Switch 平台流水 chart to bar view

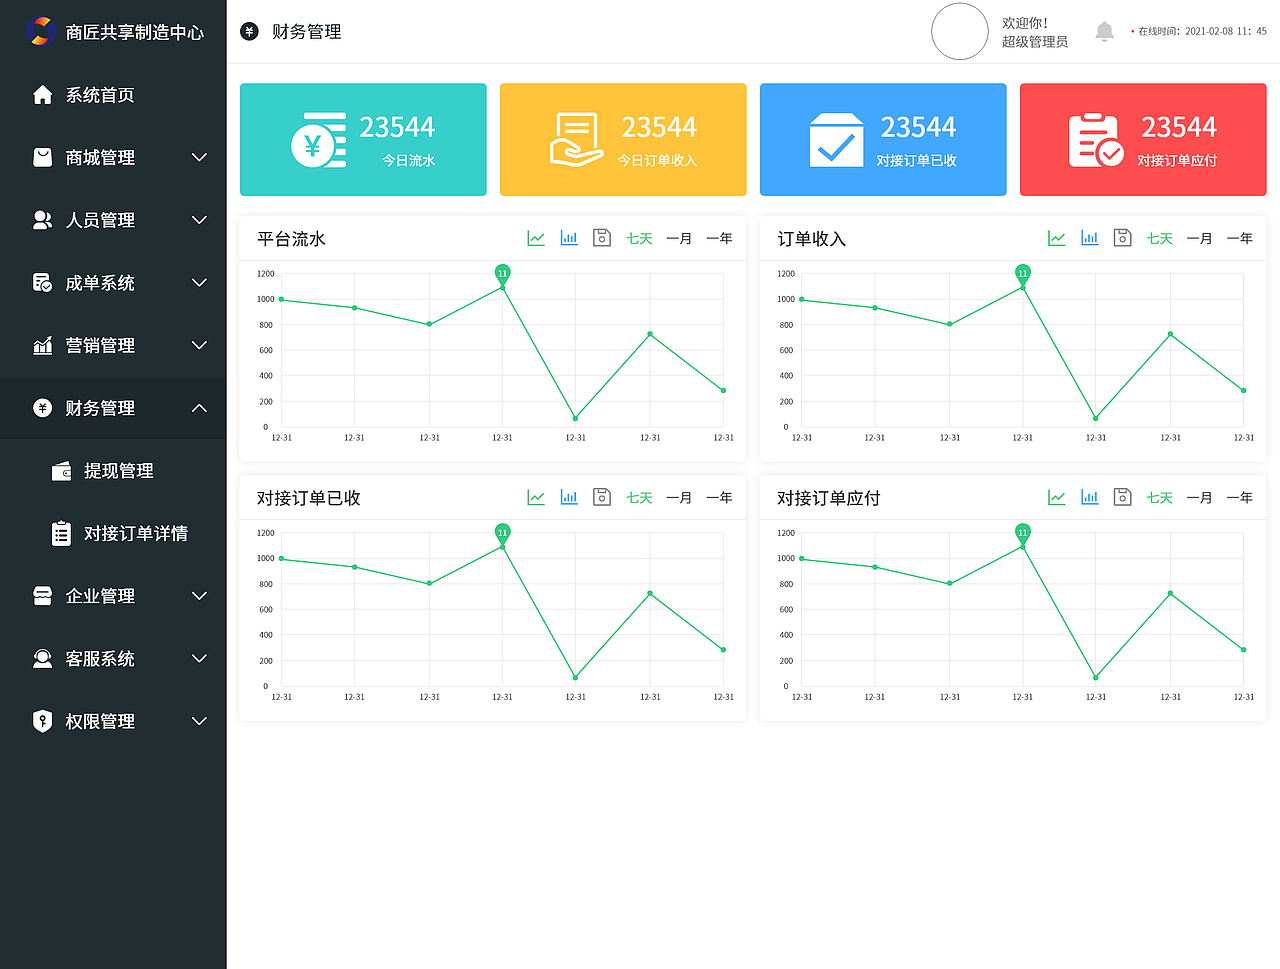569,238
